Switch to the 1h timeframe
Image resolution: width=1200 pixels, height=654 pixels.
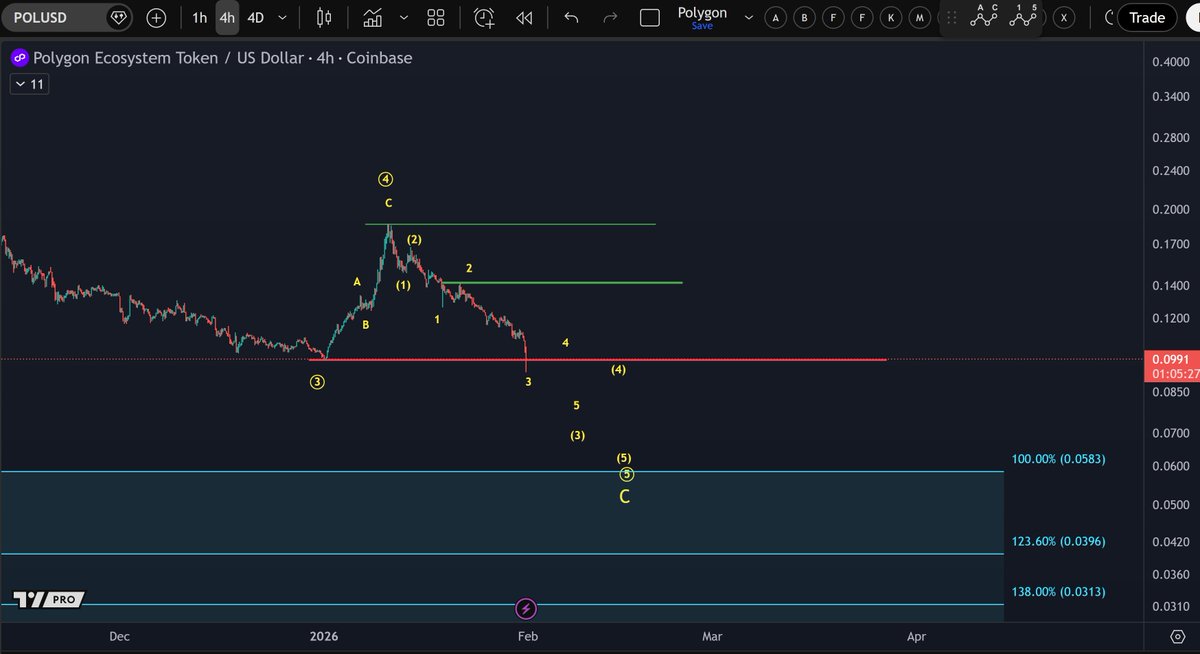(200, 18)
